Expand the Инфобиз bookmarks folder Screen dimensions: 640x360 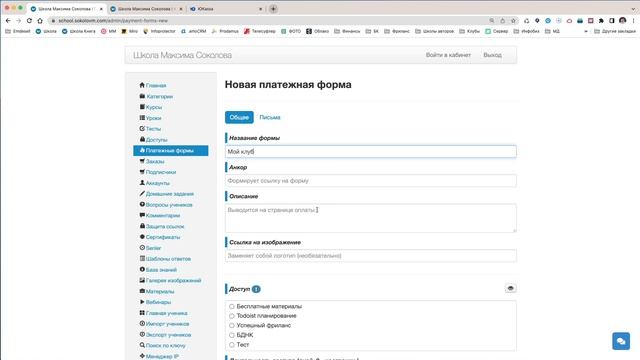point(526,31)
